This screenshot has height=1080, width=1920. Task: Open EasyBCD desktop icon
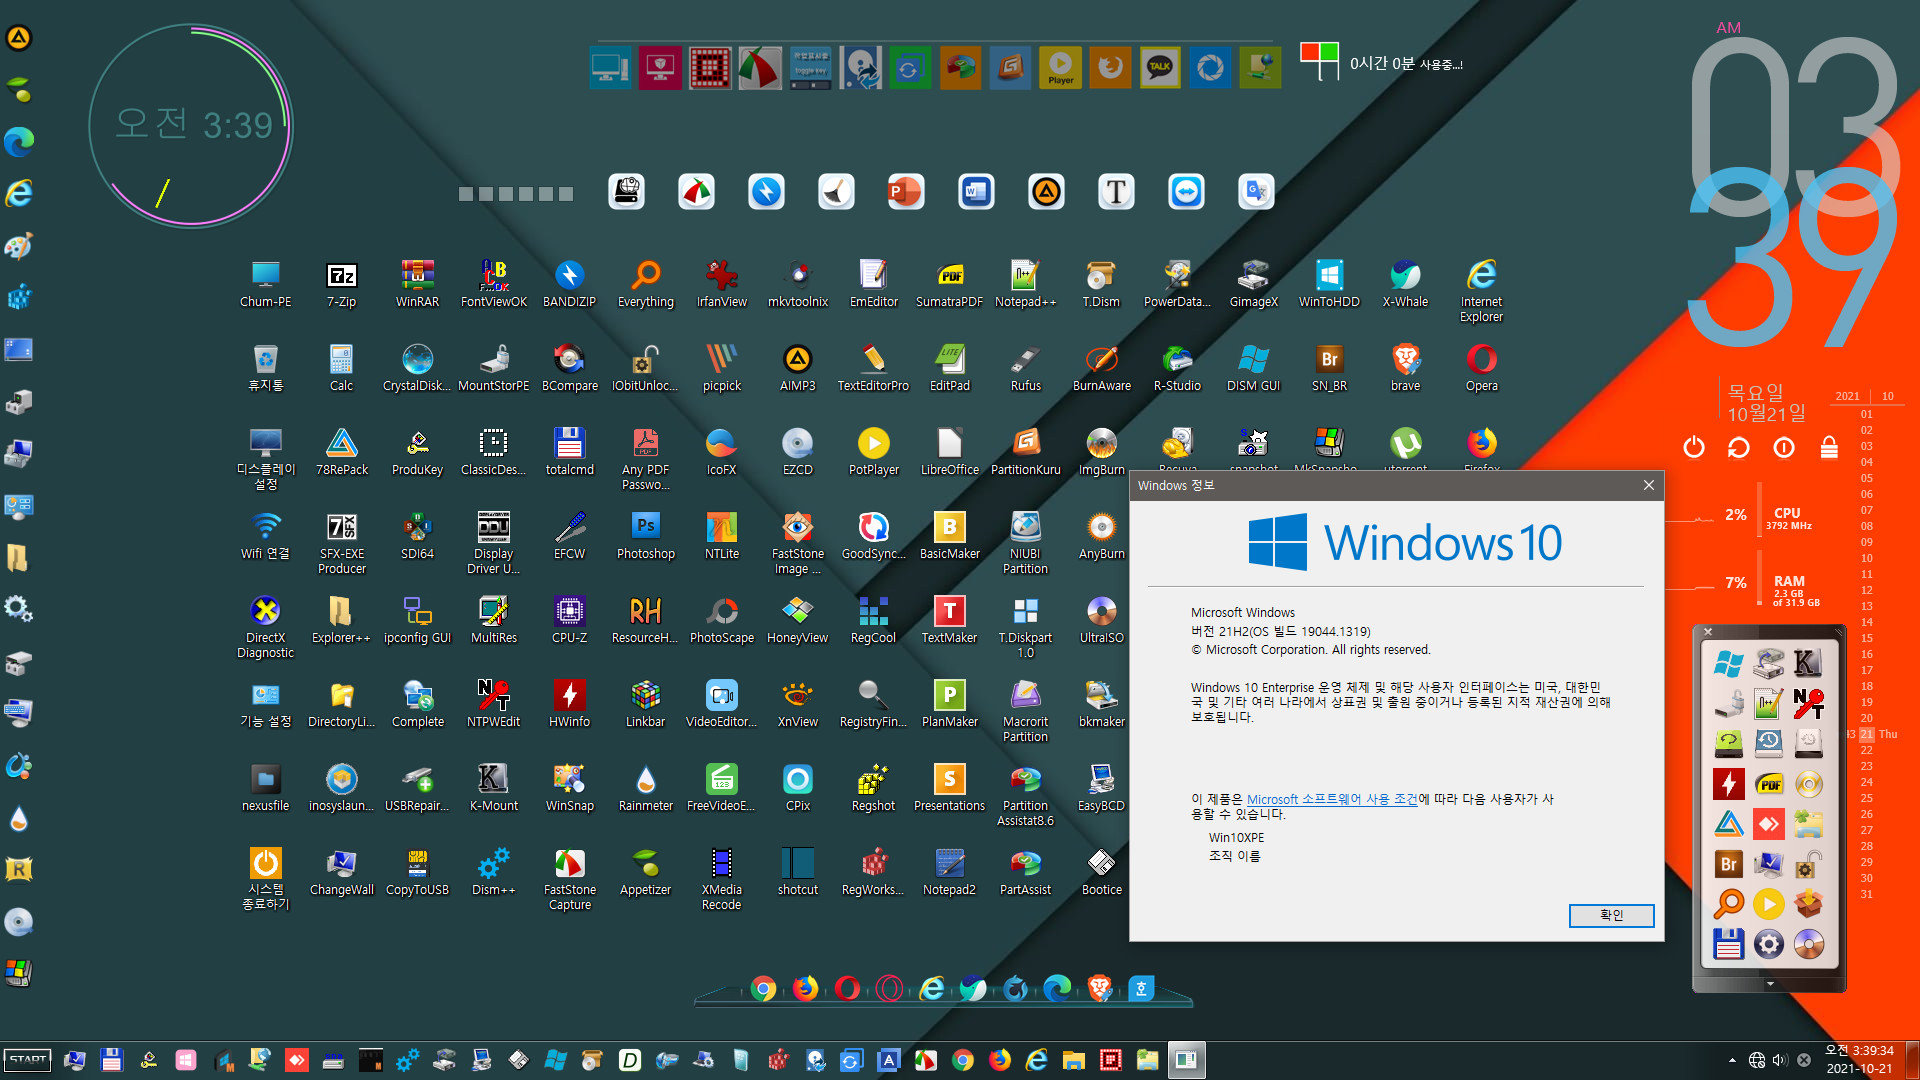1101,788
